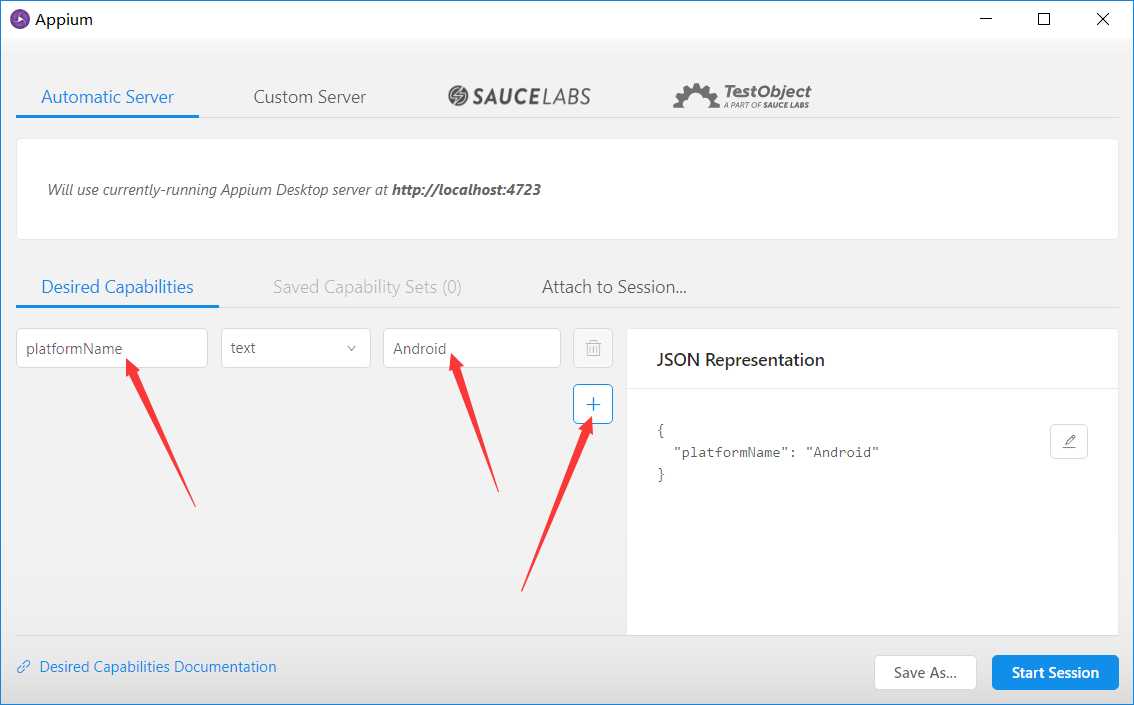Edit raw JSON with the pencil icon

pos(1069,441)
